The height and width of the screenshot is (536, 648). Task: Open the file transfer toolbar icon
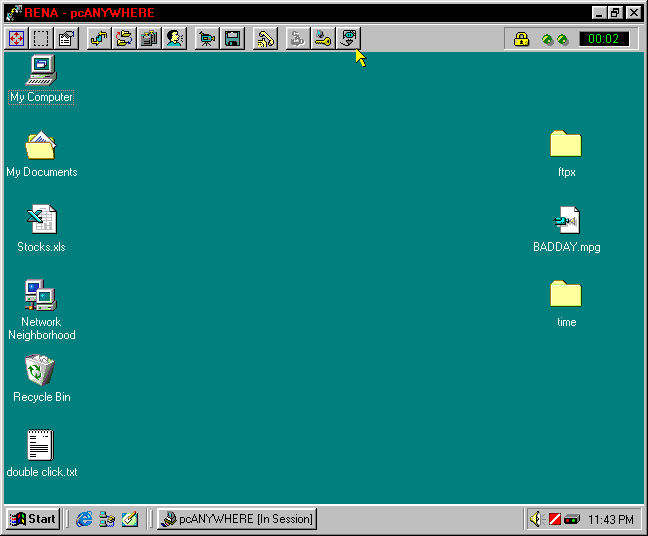click(98, 39)
